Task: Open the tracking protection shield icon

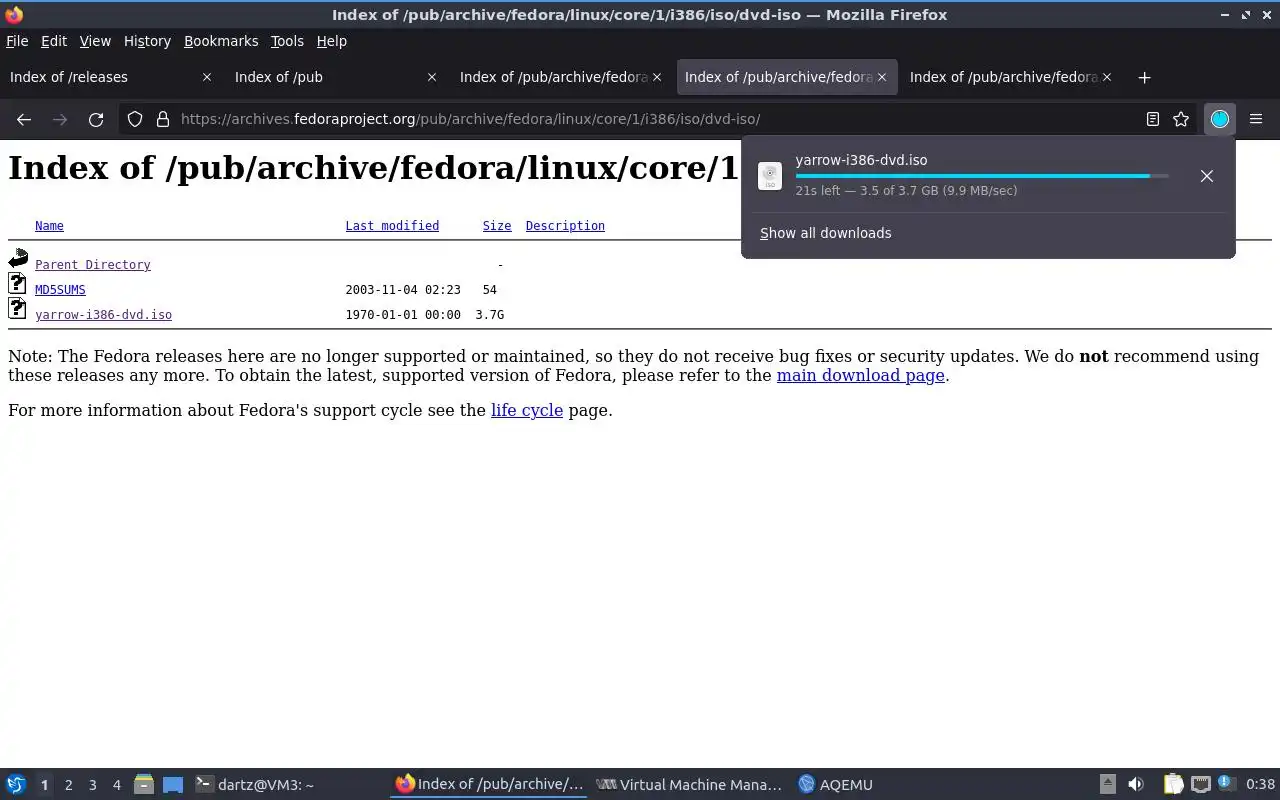Action: coord(135,119)
